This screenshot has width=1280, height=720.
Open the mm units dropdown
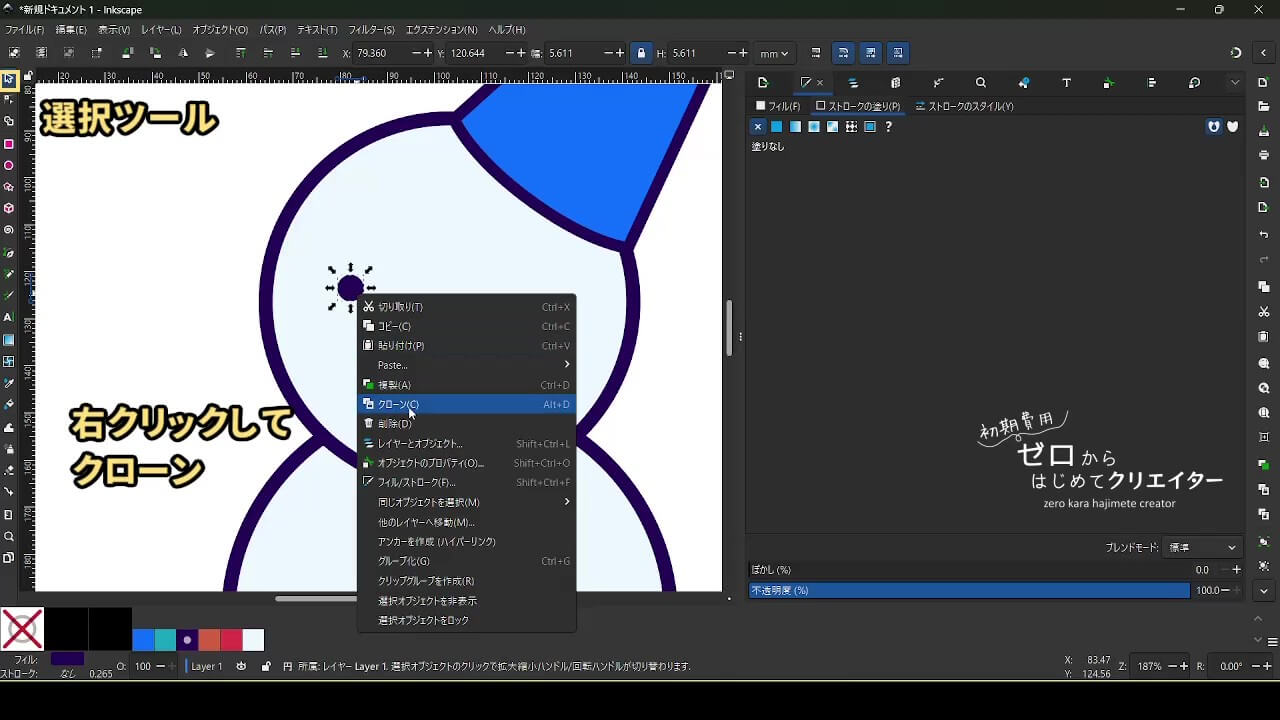[773, 53]
